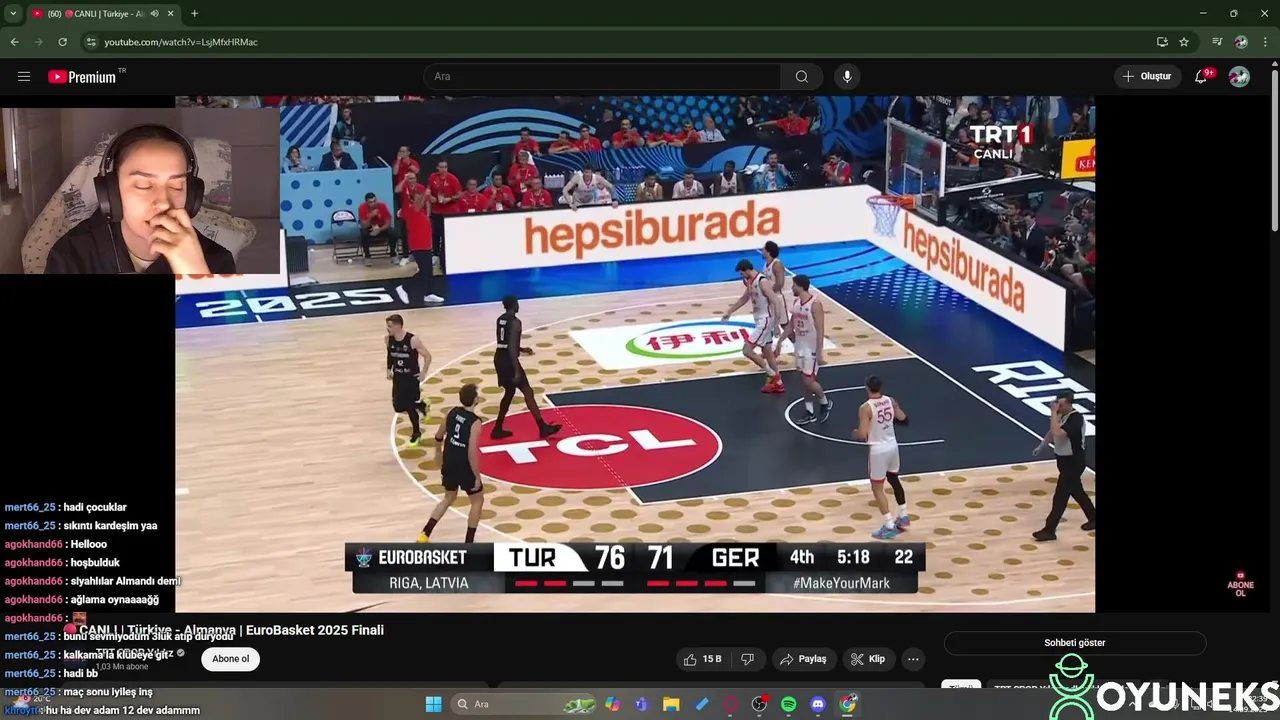Open the more actions ellipsis button

(912, 659)
